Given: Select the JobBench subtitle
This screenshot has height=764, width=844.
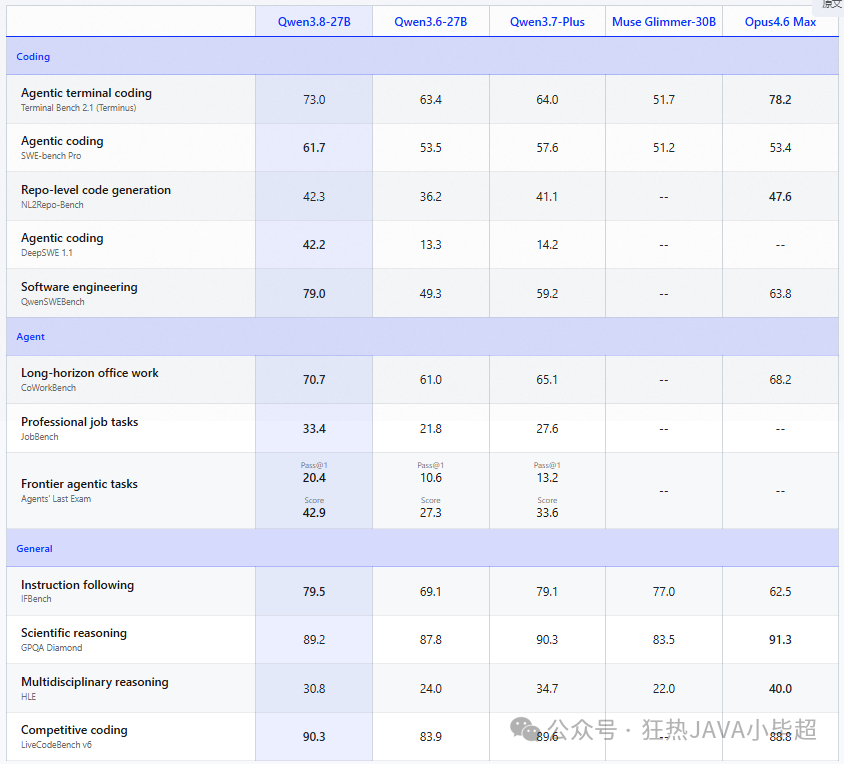Looking at the screenshot, I should 40,437.
